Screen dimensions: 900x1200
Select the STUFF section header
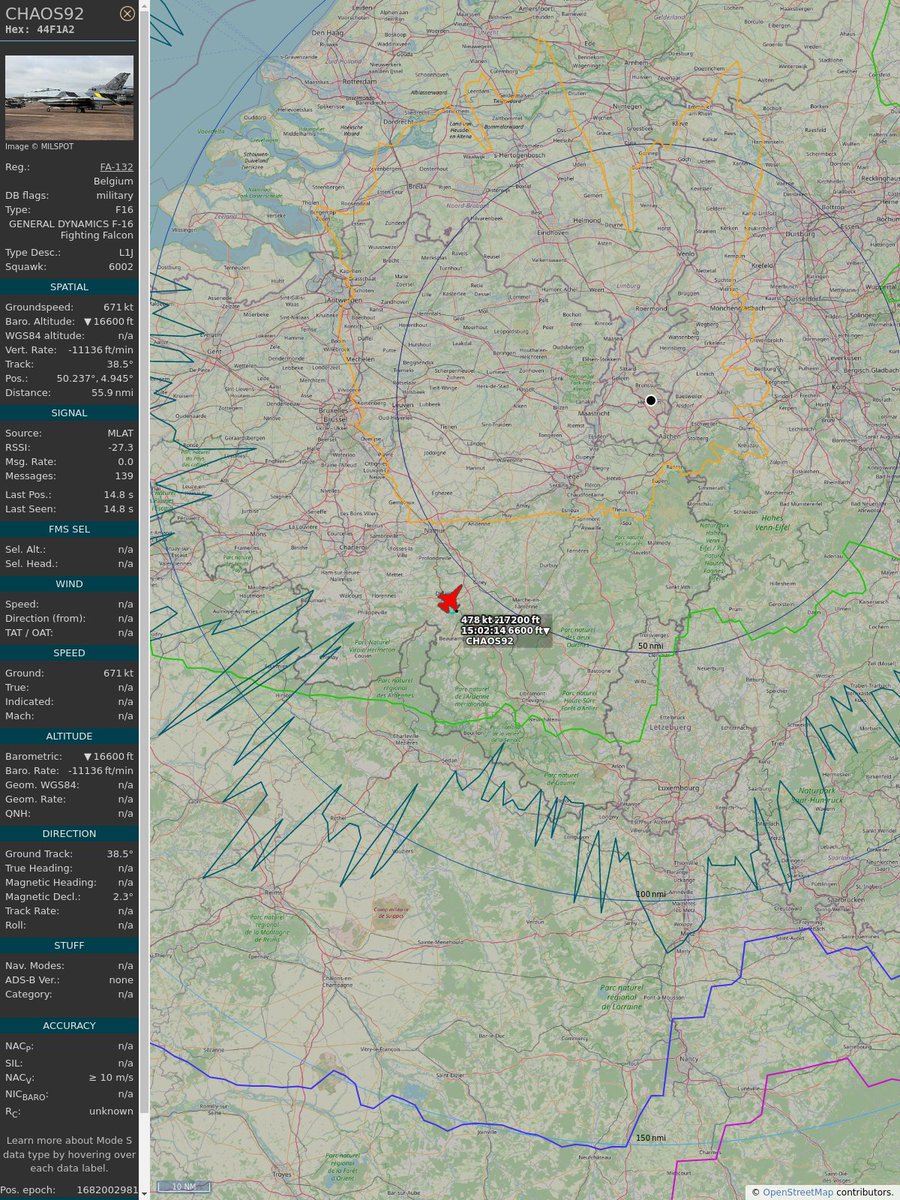(70, 945)
